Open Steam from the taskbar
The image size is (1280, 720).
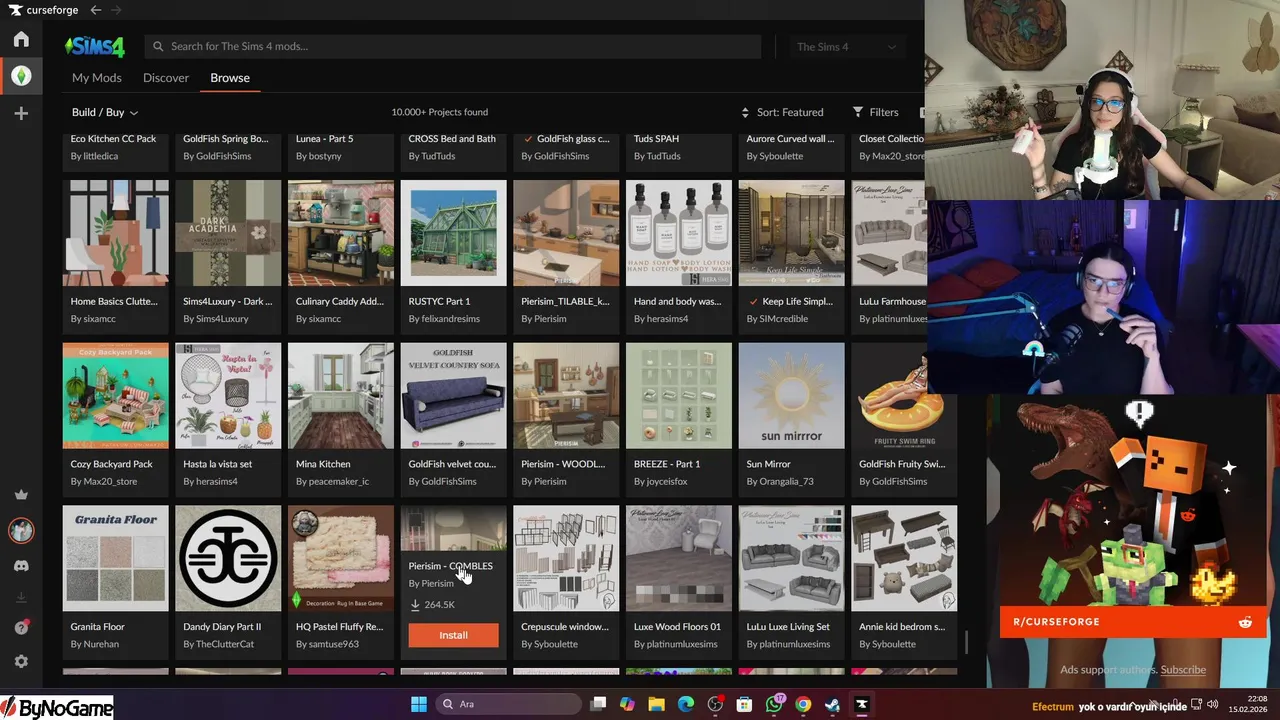click(x=832, y=704)
